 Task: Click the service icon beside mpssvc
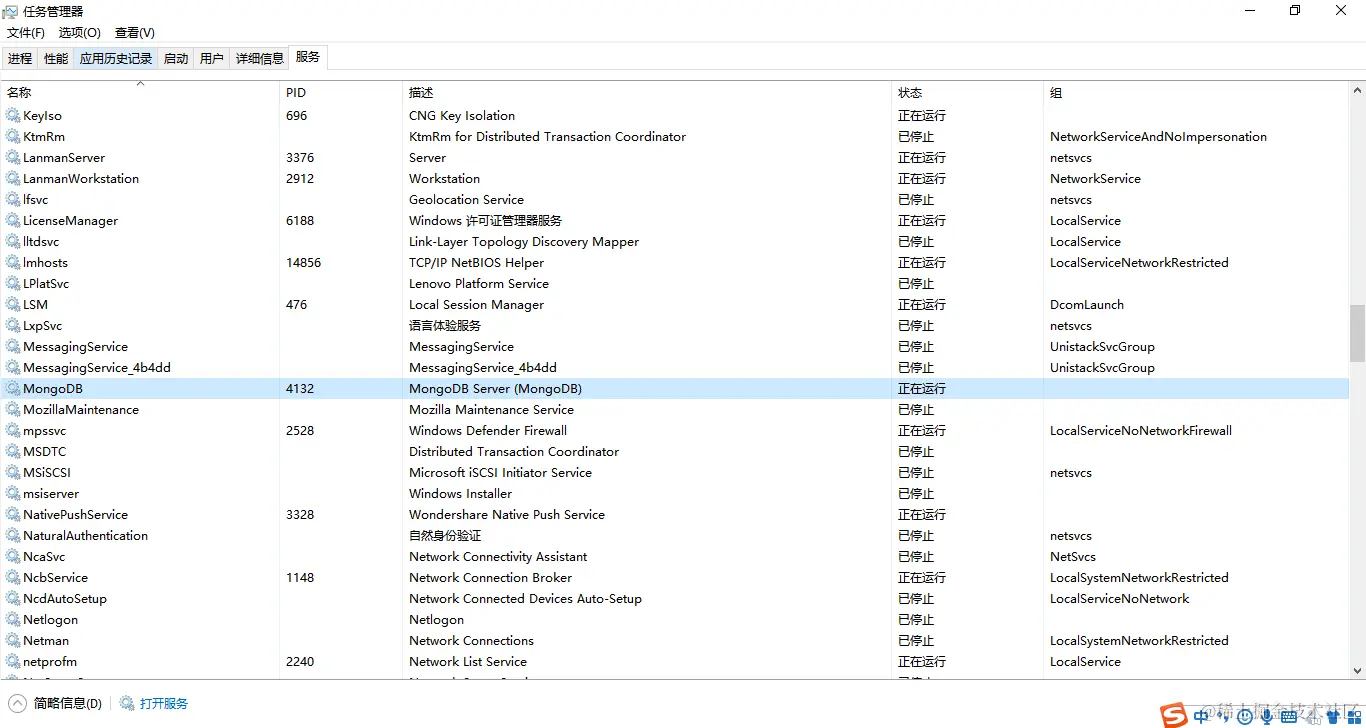pyautogui.click(x=13, y=431)
